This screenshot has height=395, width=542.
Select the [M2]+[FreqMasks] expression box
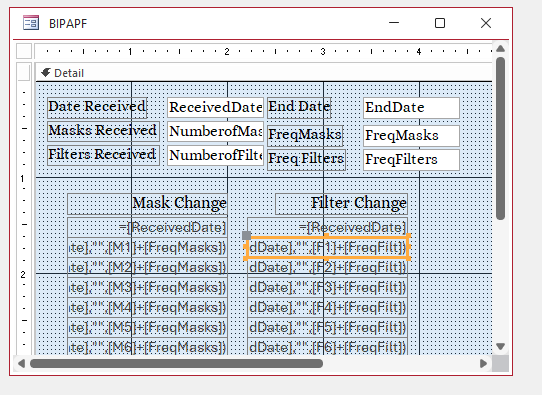pyautogui.click(x=148, y=267)
